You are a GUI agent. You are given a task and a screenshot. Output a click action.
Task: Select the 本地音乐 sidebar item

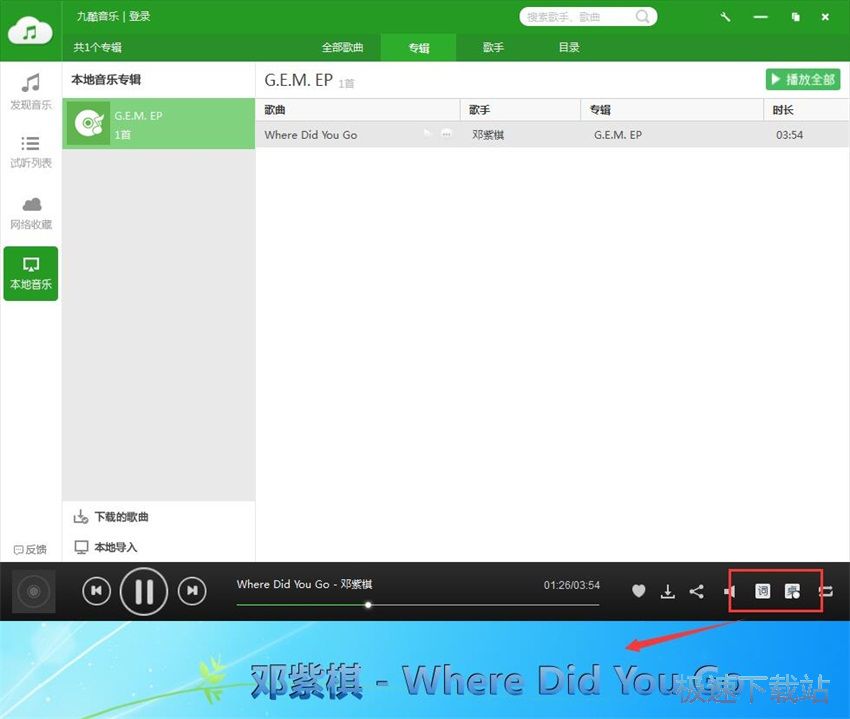[x=31, y=273]
